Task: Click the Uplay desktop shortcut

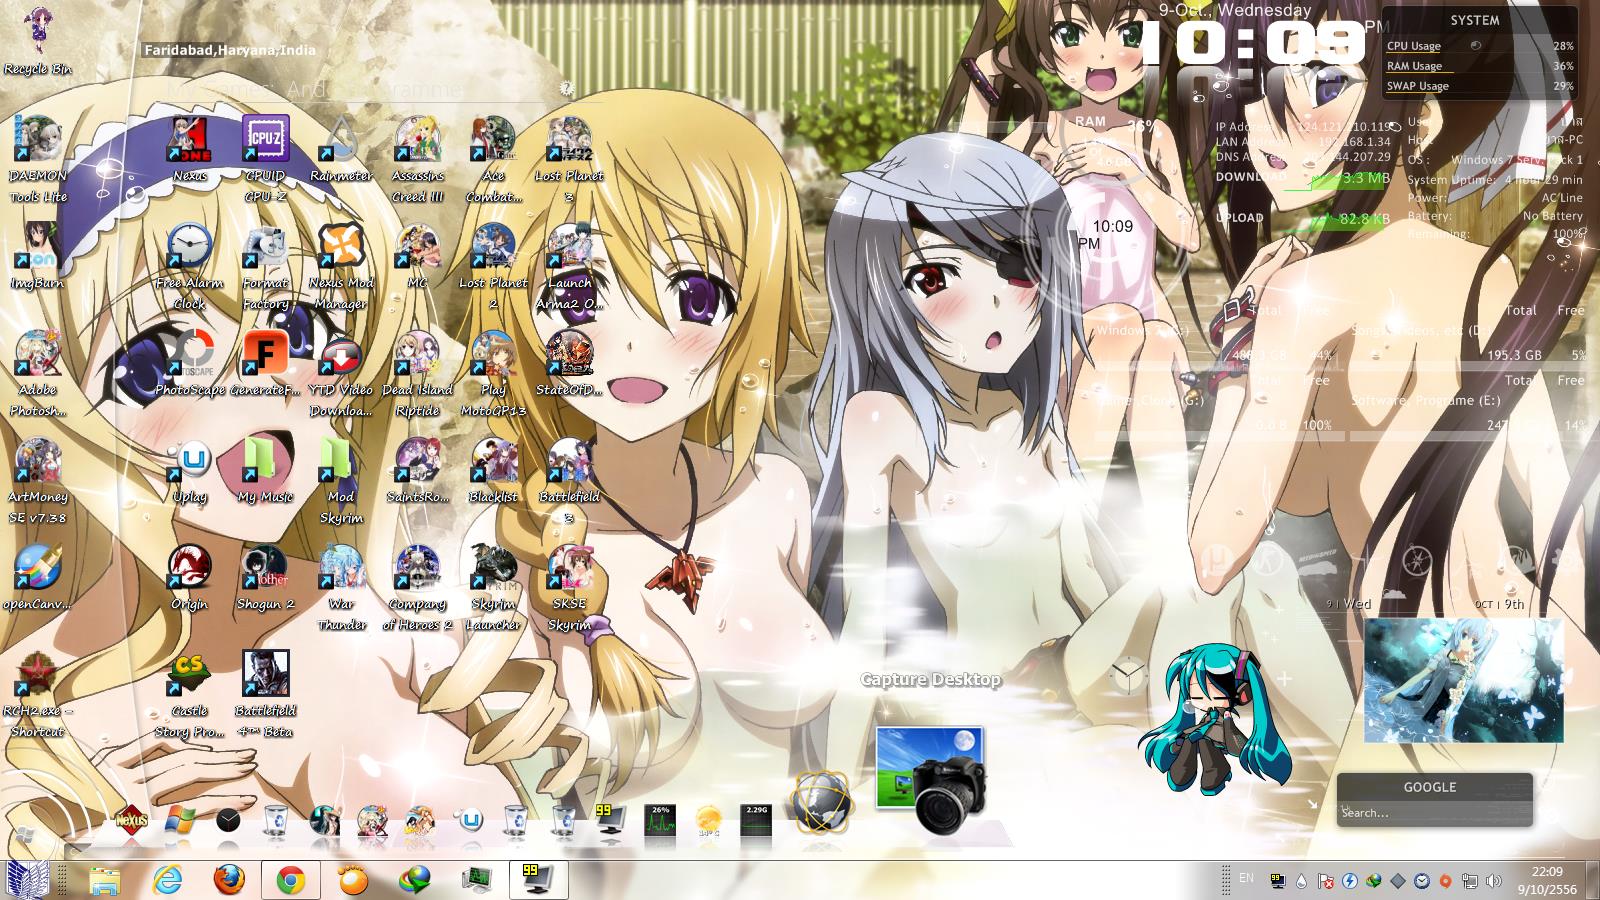Action: point(190,471)
